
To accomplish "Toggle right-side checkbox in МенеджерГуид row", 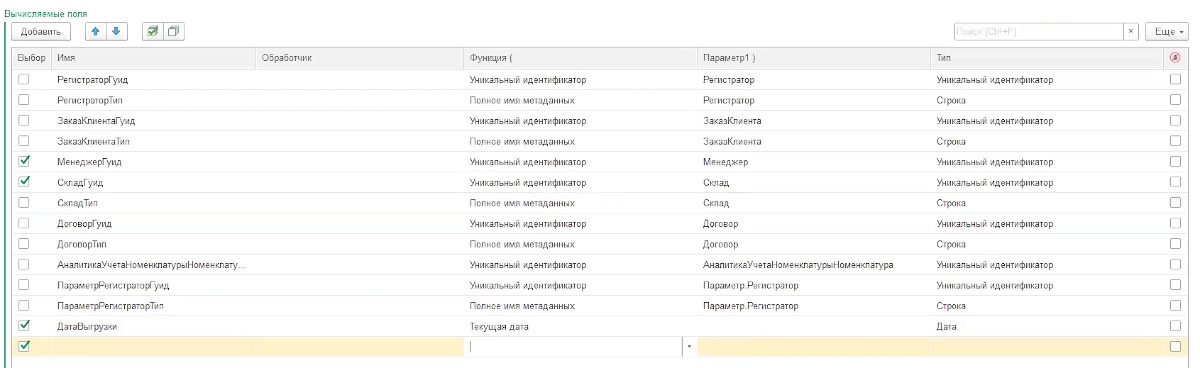I will [x=1175, y=160].
